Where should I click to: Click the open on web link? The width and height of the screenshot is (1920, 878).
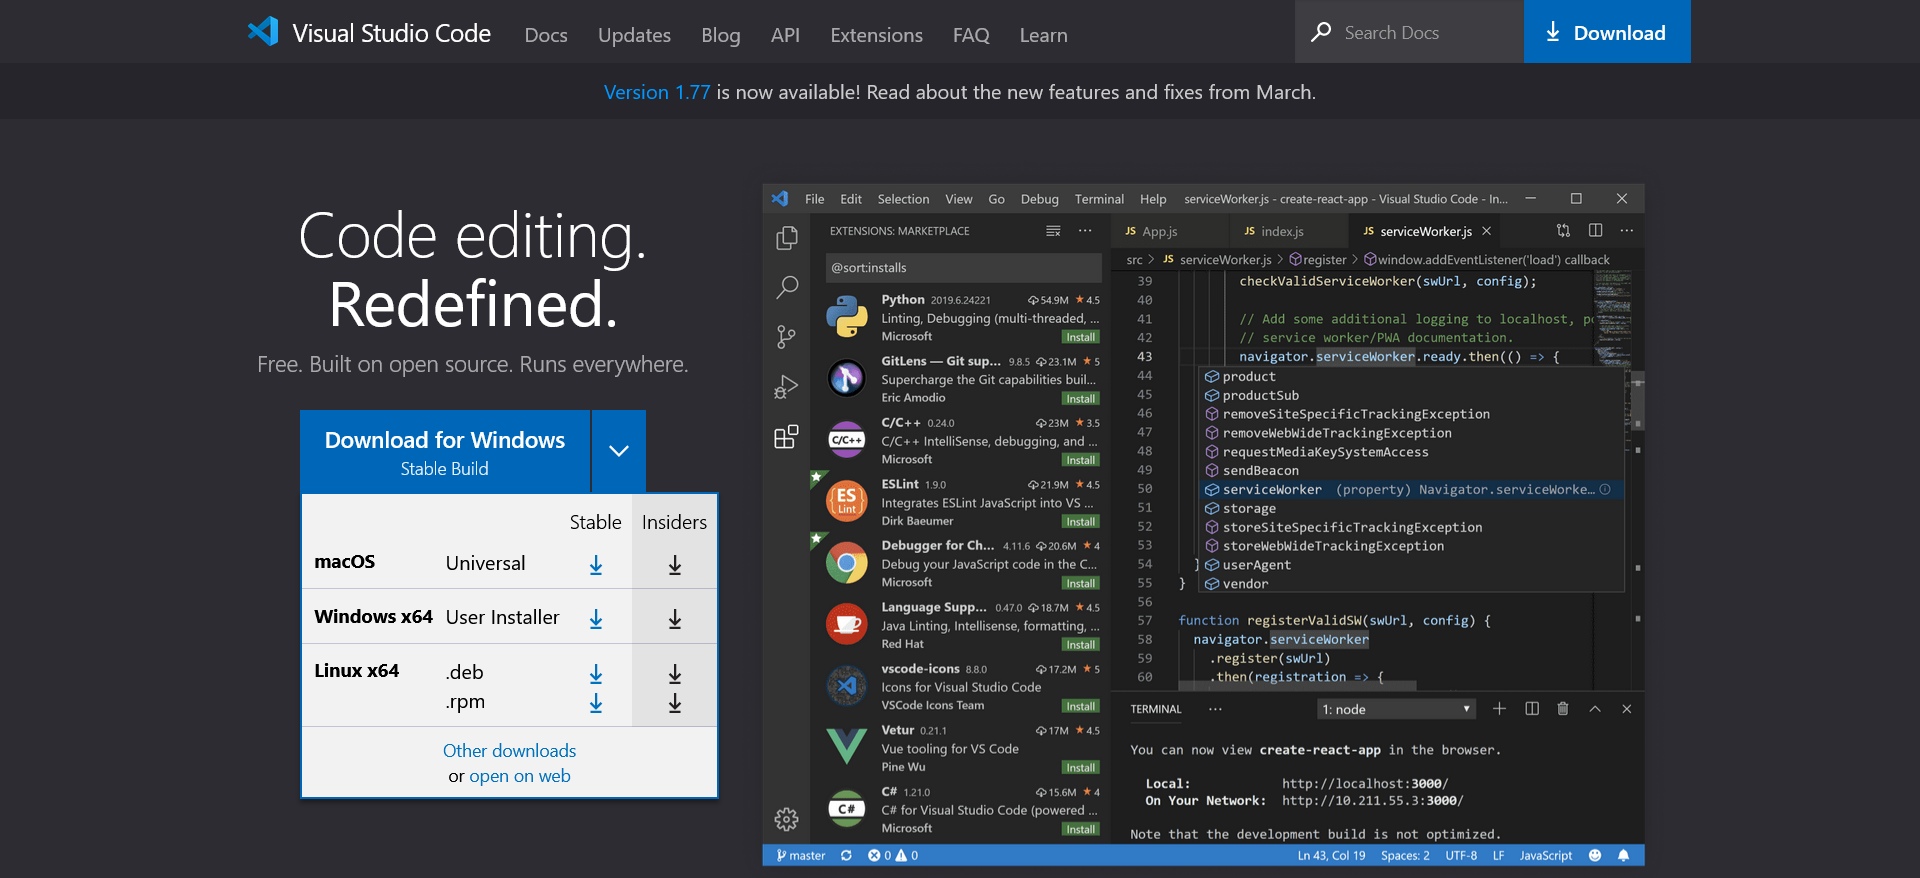point(520,776)
